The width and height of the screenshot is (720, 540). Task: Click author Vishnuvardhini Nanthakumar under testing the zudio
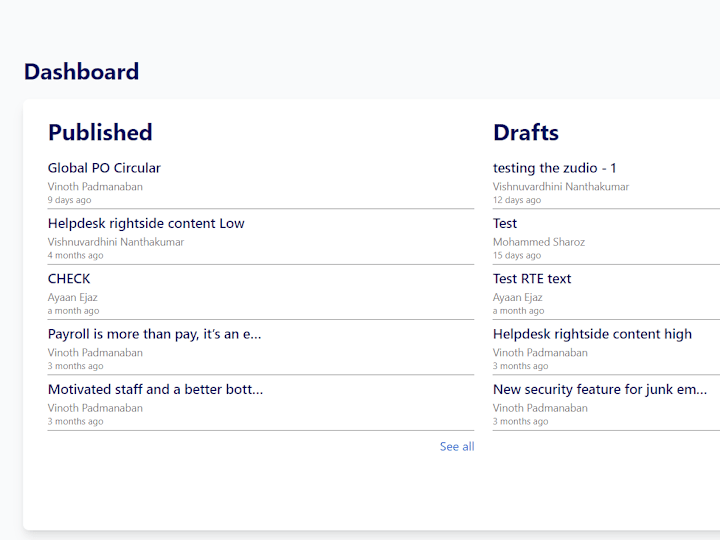coord(561,186)
